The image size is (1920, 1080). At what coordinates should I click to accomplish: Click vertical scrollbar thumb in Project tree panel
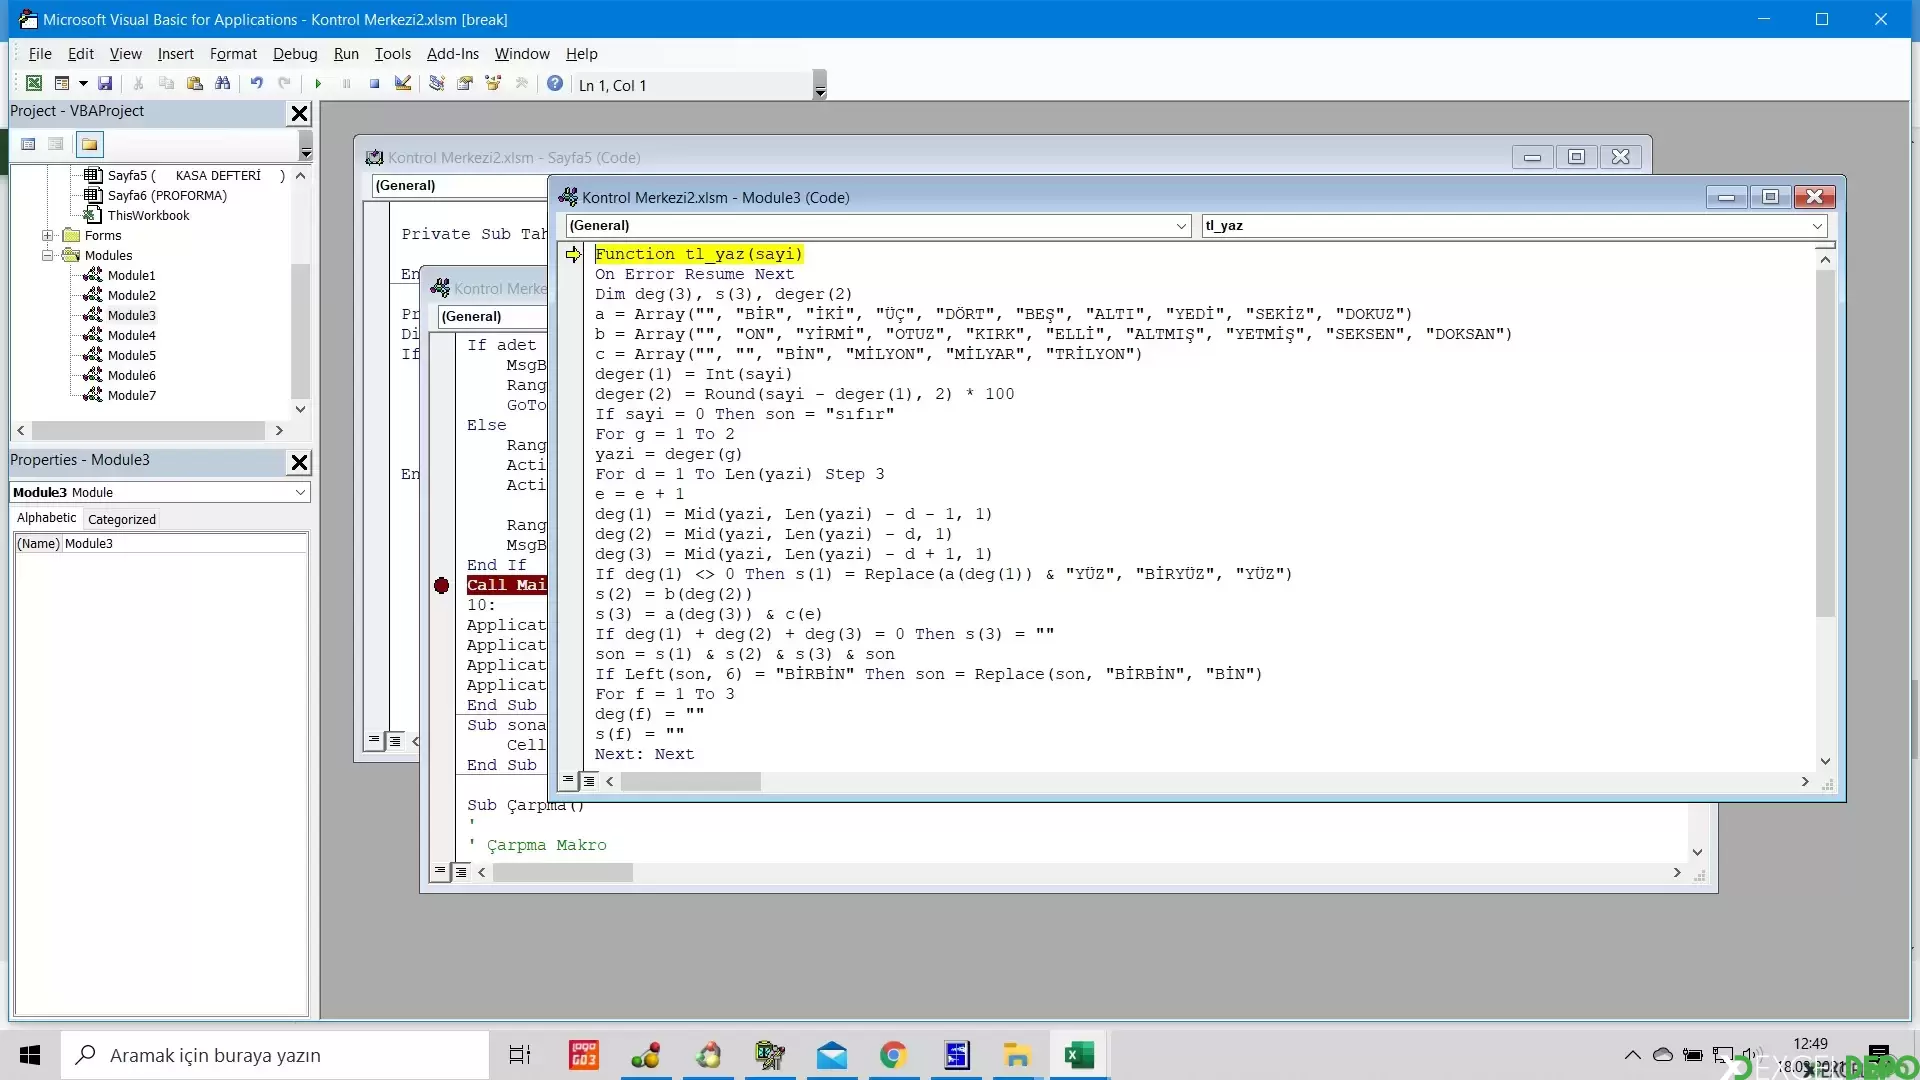300,330
